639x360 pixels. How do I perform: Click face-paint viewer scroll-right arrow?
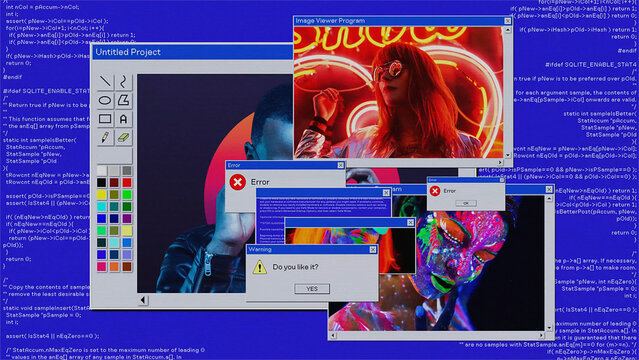click(x=541, y=336)
